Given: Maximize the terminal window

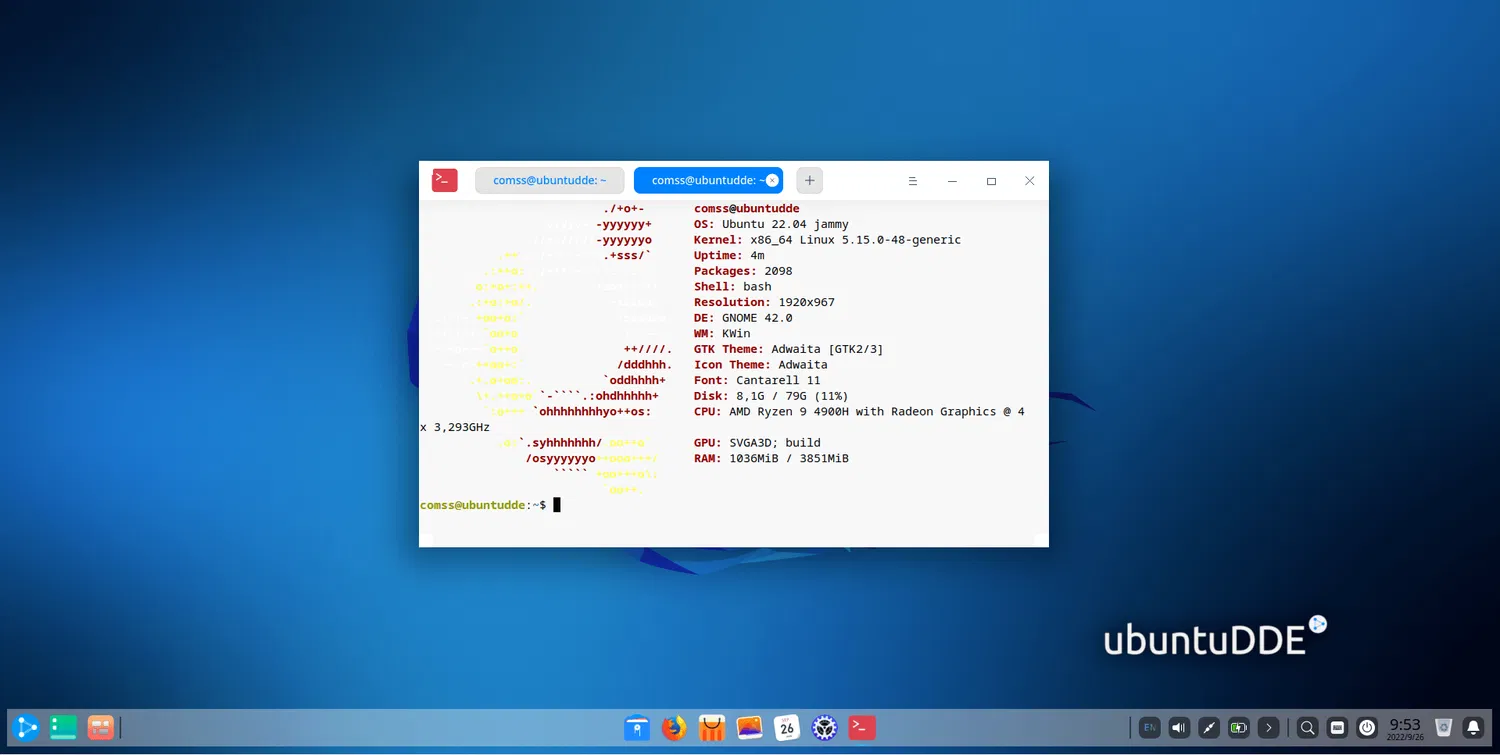Looking at the screenshot, I should click(991, 181).
